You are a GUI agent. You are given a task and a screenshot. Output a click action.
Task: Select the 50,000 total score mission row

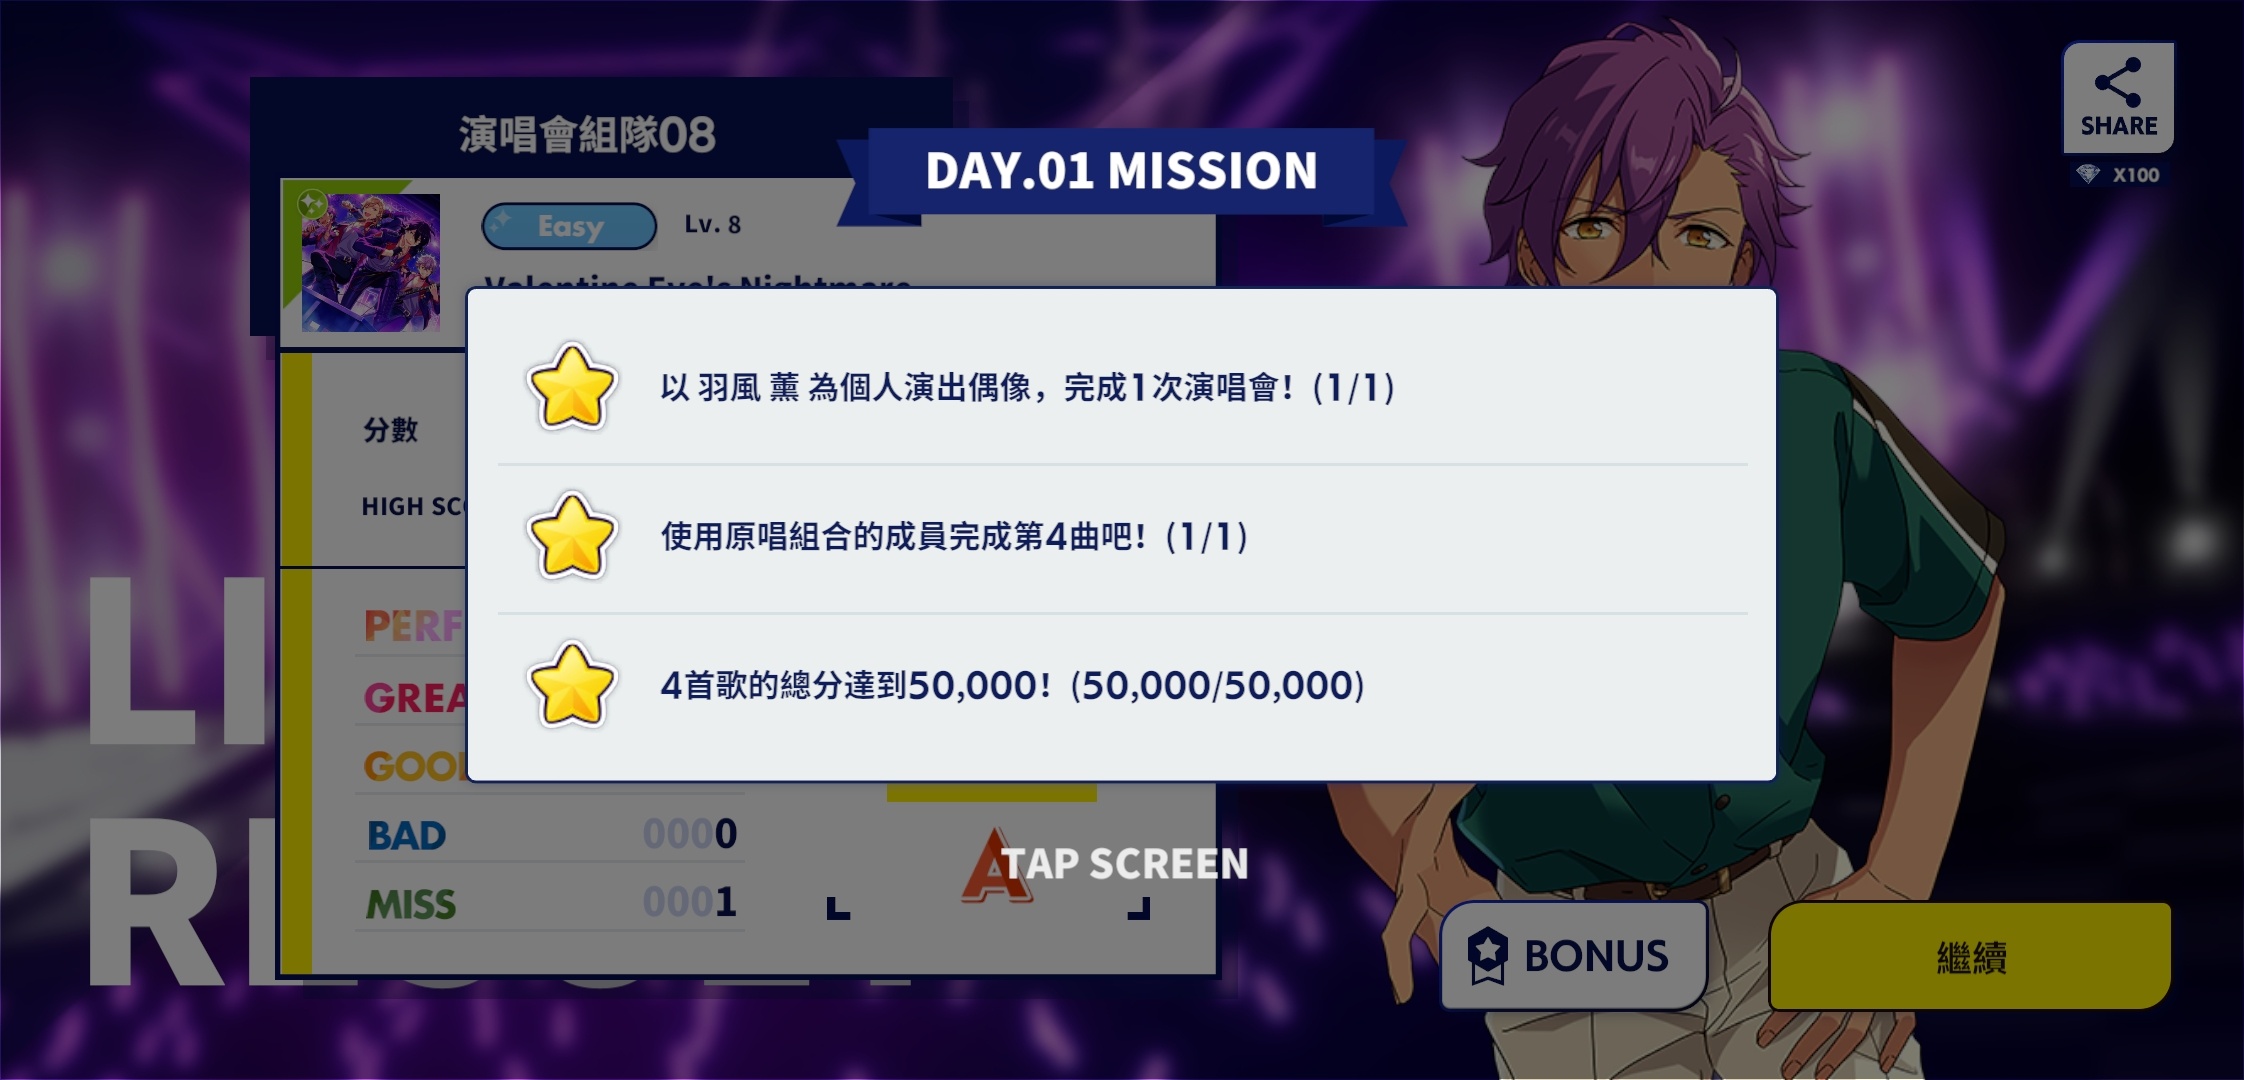[1122, 686]
